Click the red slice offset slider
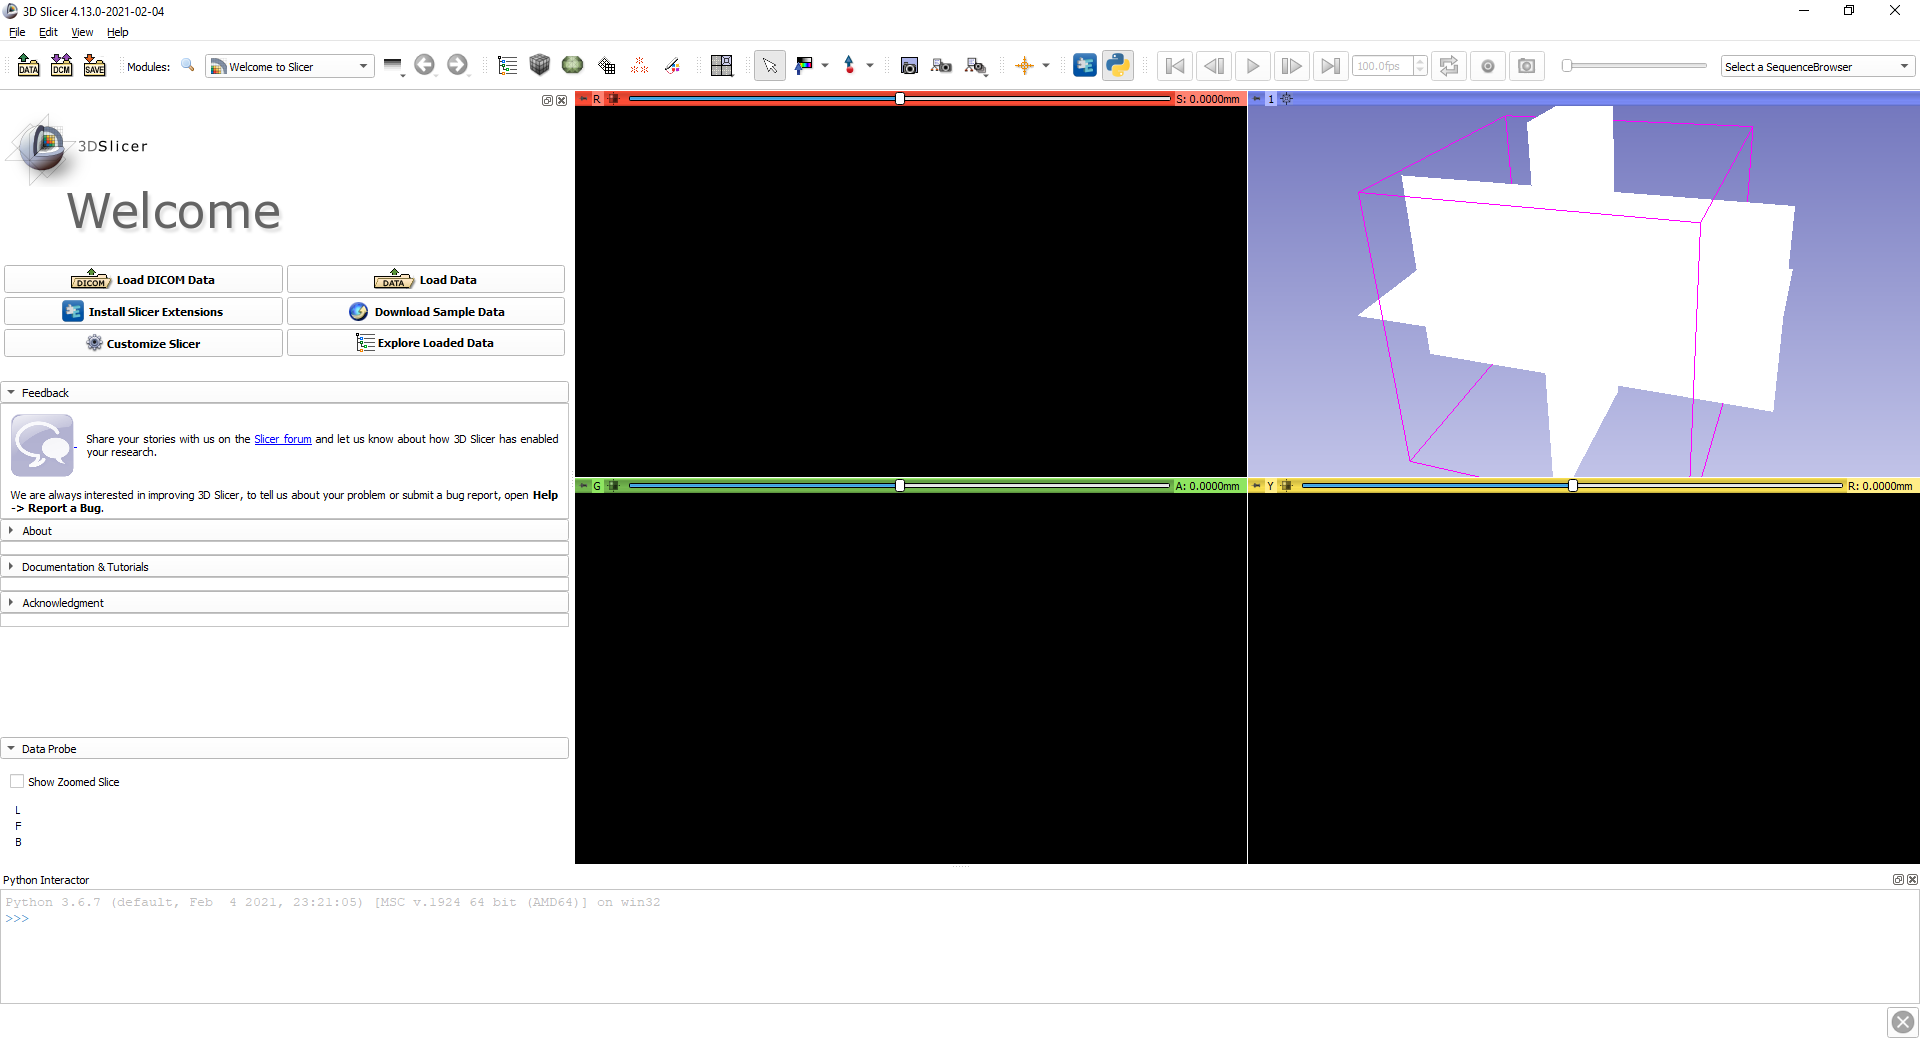Image resolution: width=1920 pixels, height=1040 pixels. click(x=900, y=98)
